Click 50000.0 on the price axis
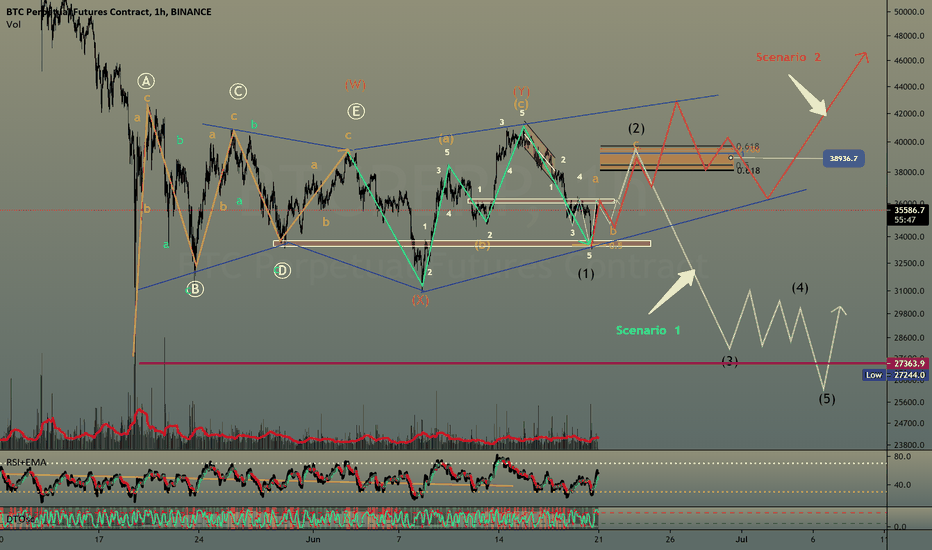Image resolution: width=932 pixels, height=550 pixels. (x=909, y=12)
